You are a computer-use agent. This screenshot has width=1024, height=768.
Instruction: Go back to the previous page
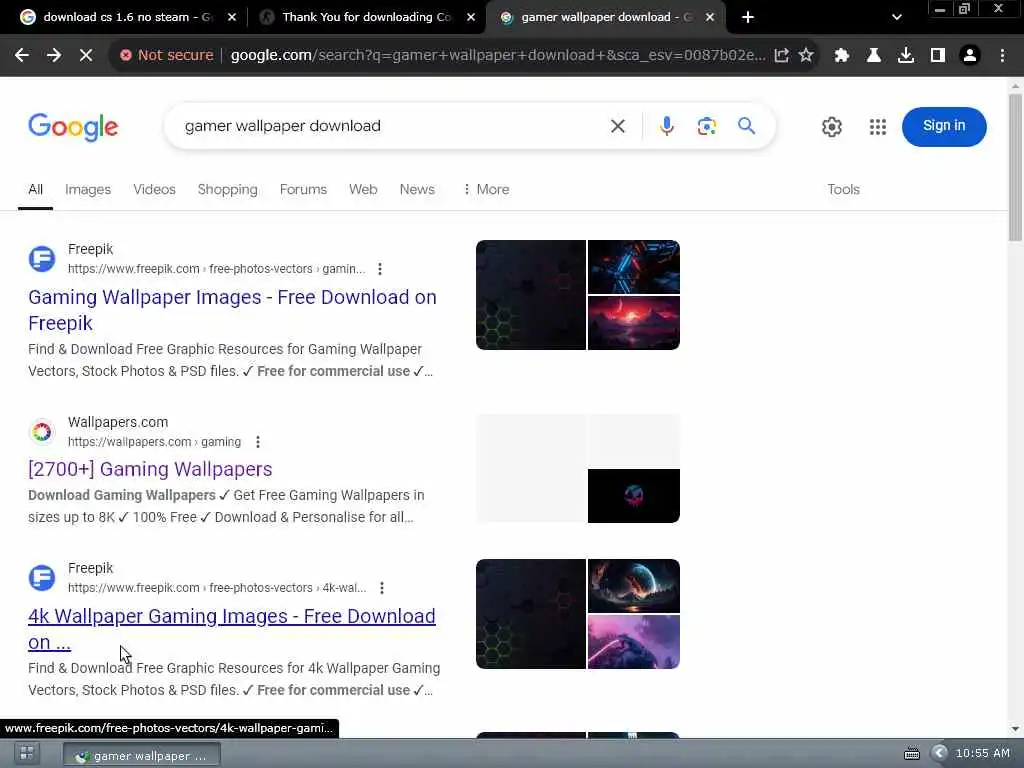click(22, 56)
